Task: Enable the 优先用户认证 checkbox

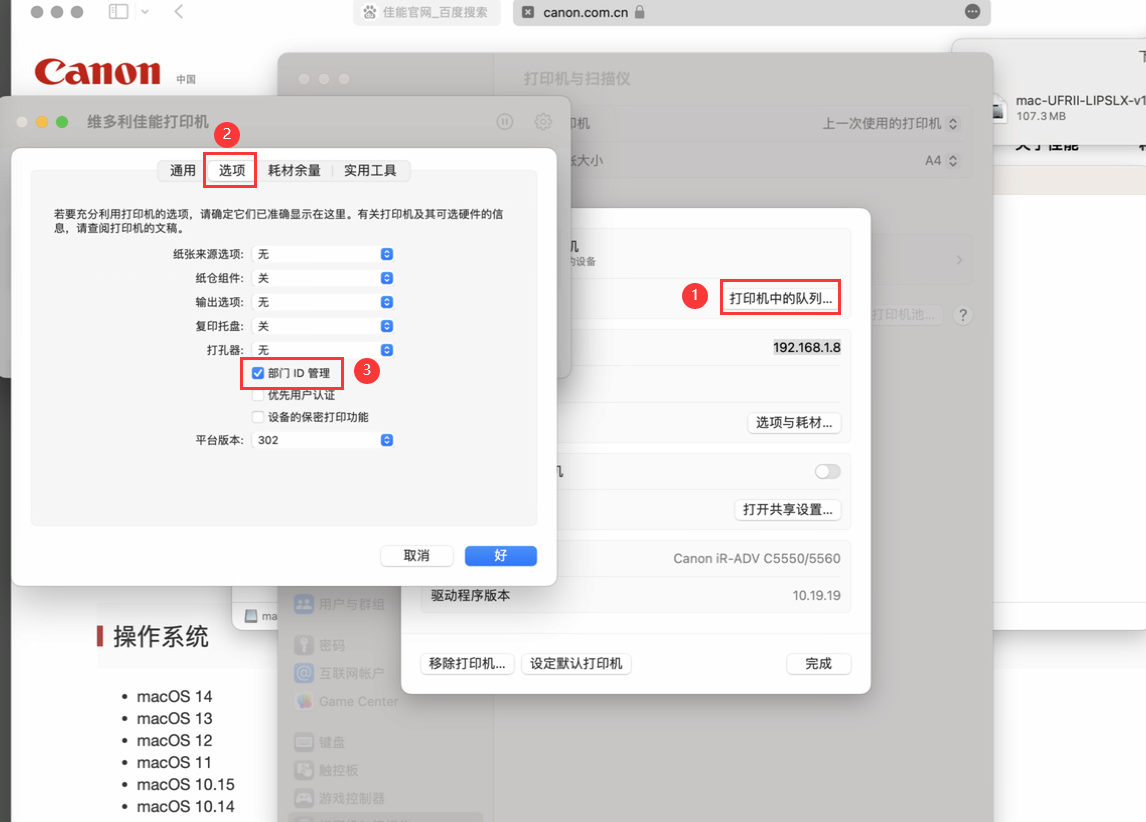Action: coord(258,395)
